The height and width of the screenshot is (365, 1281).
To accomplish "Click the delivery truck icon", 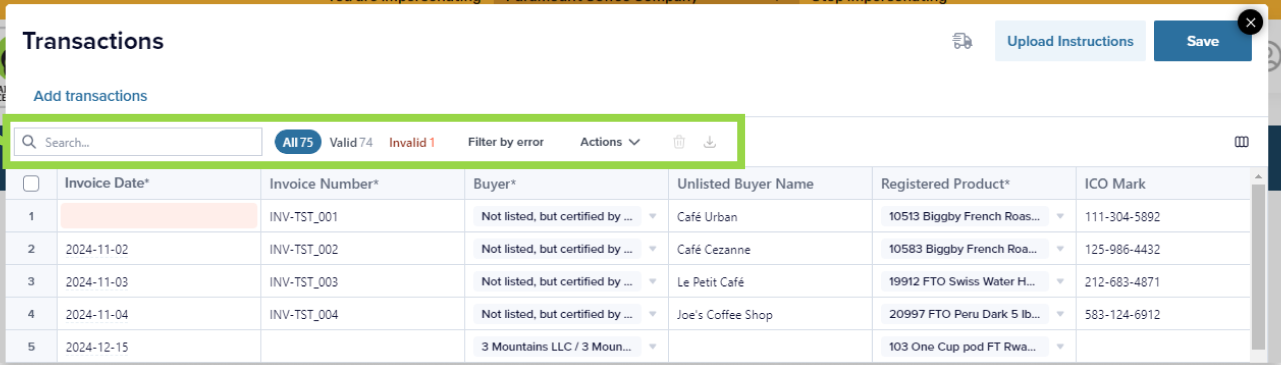I will (962, 41).
